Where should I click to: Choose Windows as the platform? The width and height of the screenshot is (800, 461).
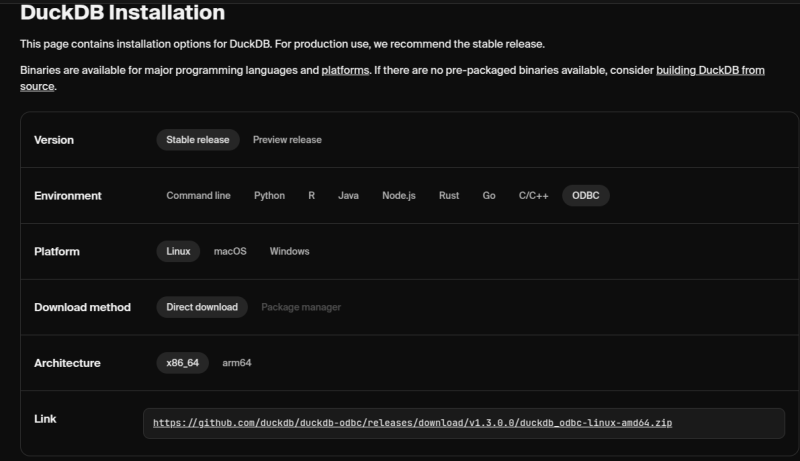[x=289, y=251]
